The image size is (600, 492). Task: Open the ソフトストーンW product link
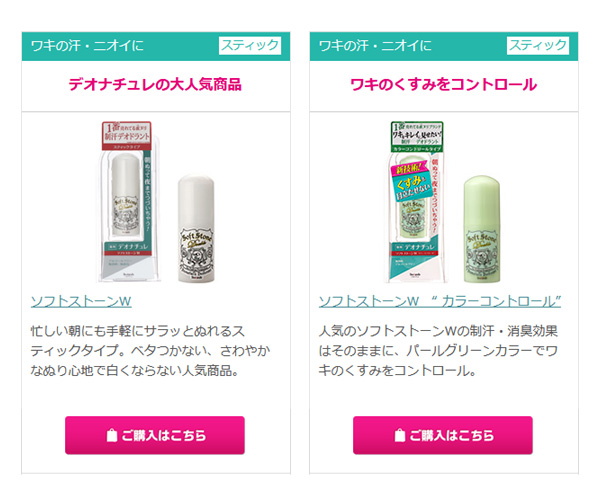[x=81, y=301]
